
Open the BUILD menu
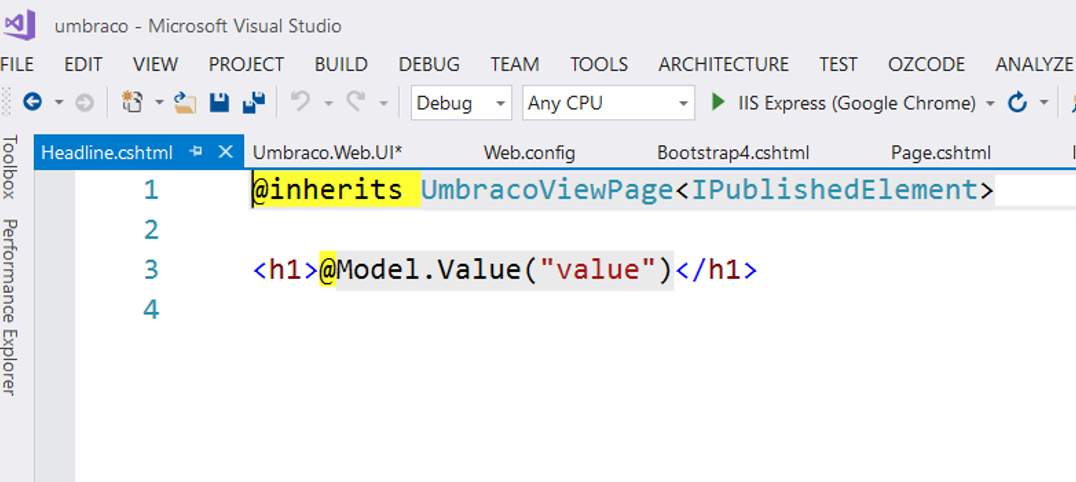[341, 65]
